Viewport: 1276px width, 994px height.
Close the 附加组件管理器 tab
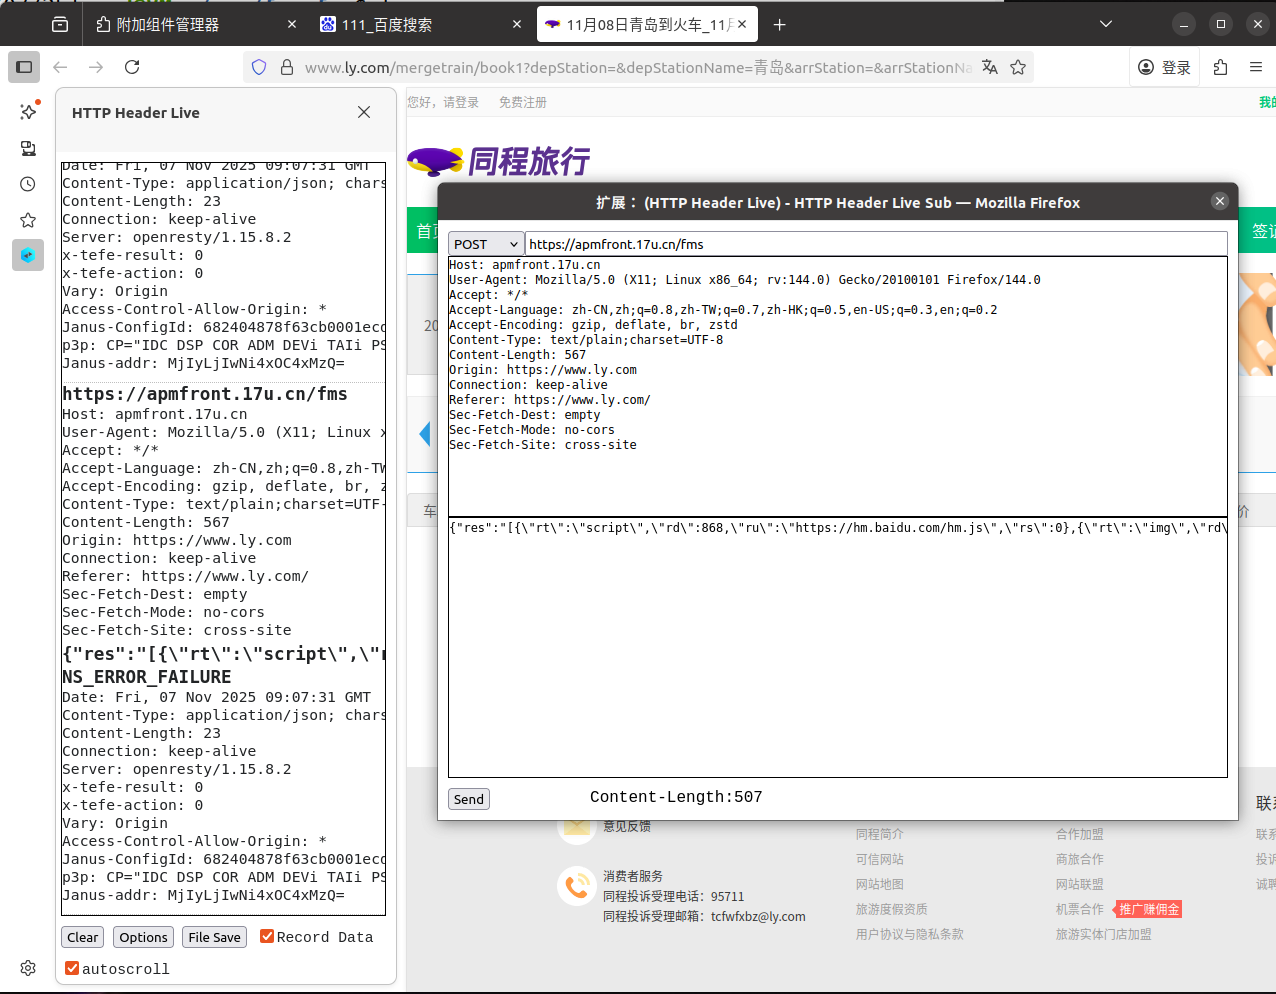coord(292,24)
